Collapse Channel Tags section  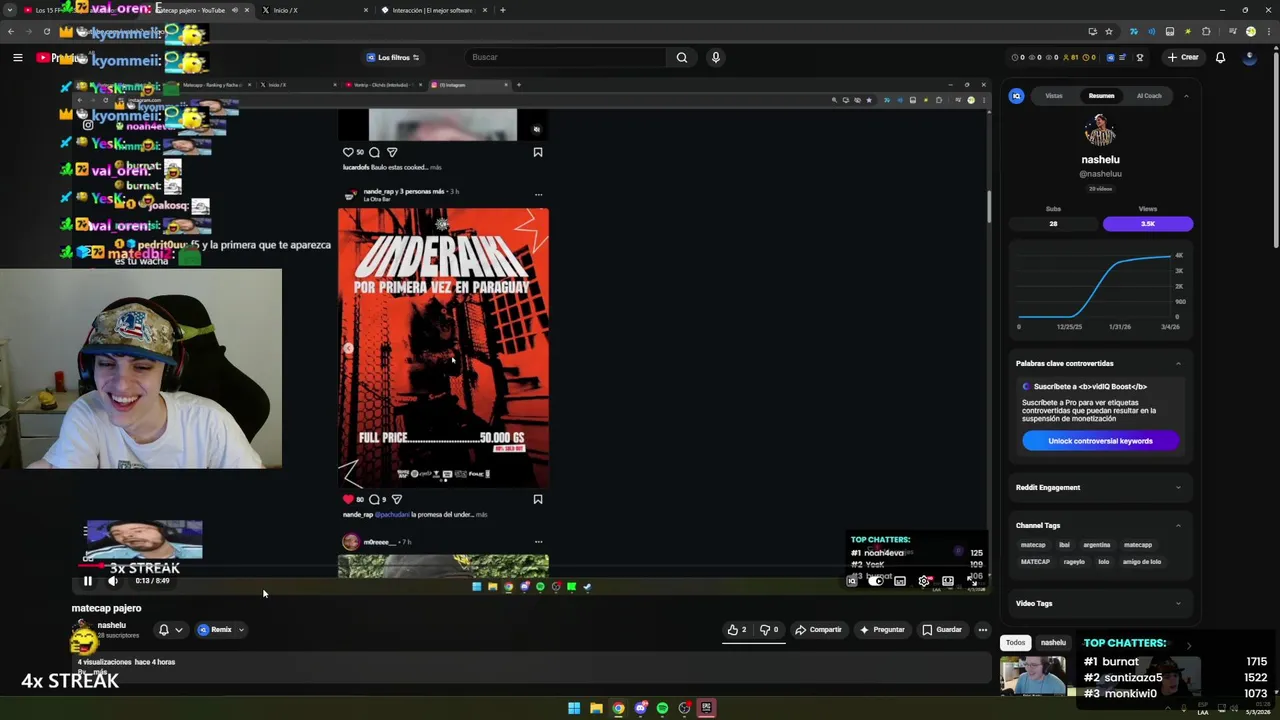pos(1178,525)
